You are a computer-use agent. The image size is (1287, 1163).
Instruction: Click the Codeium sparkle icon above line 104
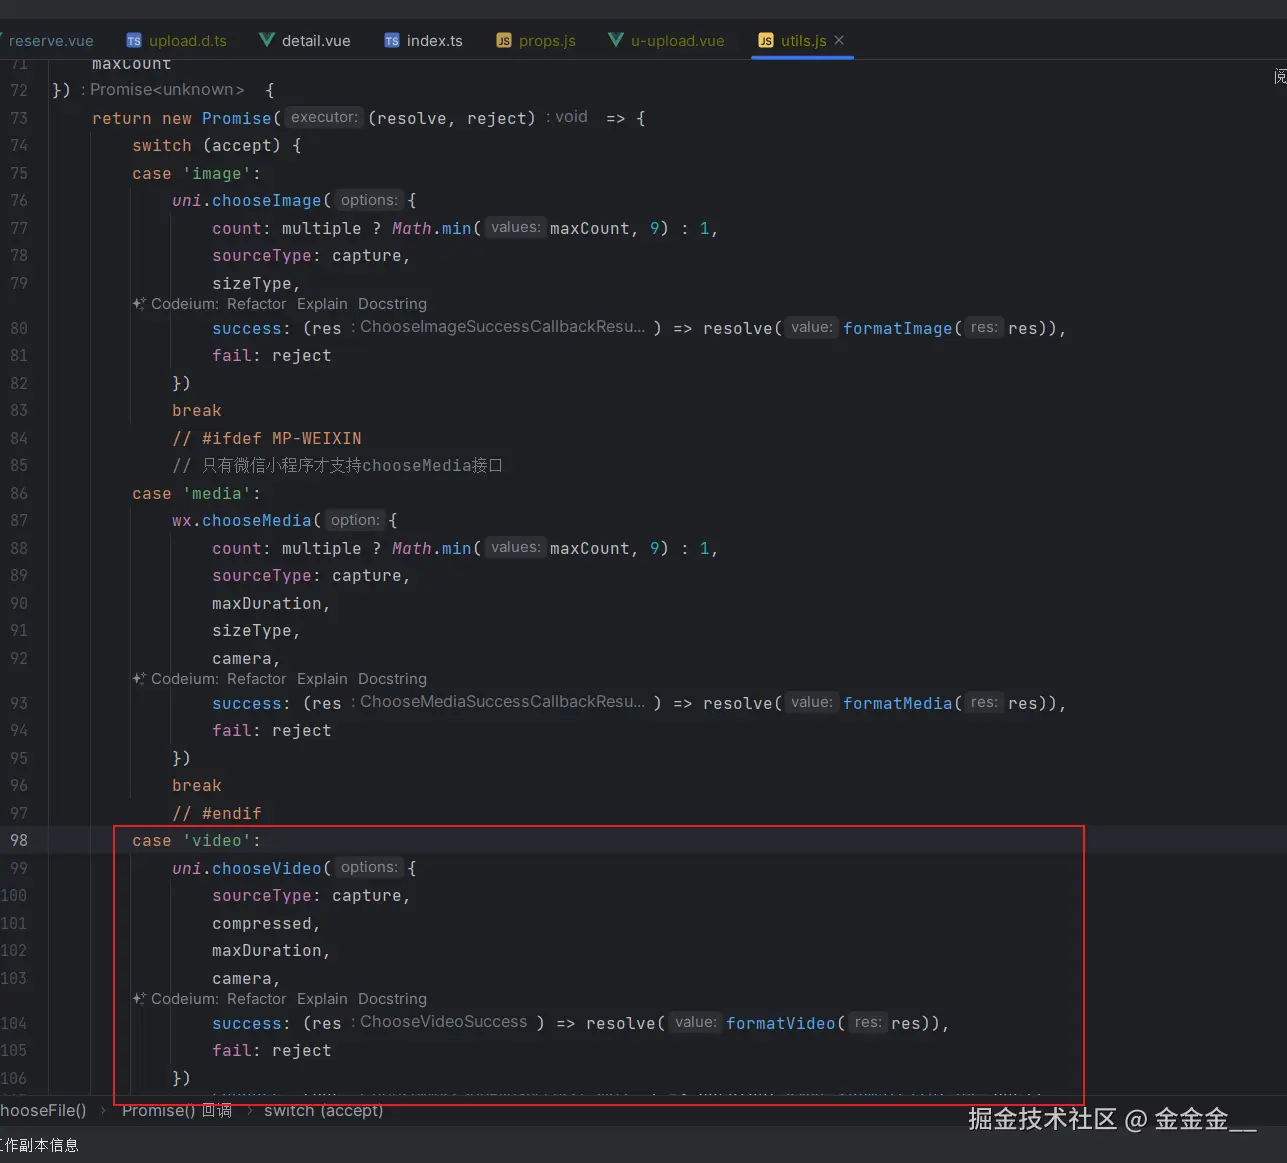[139, 998]
